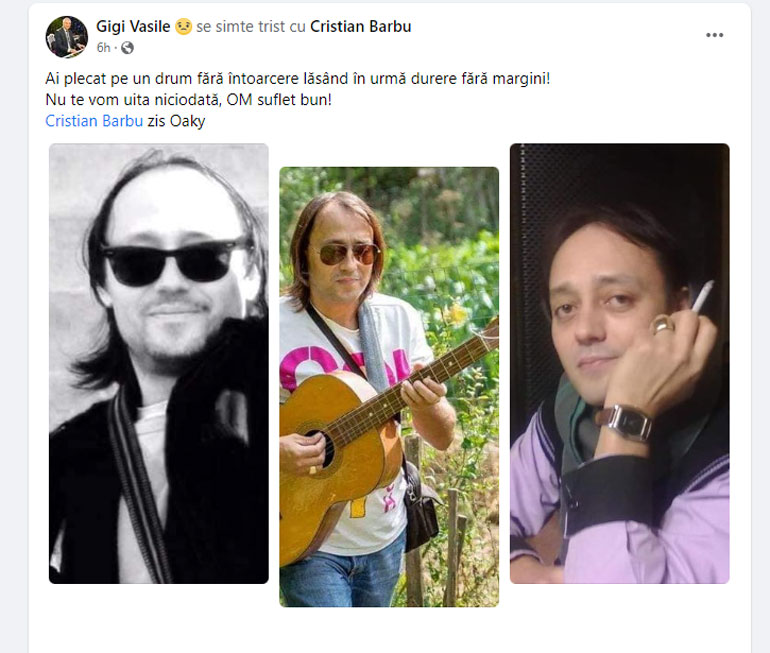Click the wristwatch in the right photo
The image size is (770, 653).
[625, 422]
